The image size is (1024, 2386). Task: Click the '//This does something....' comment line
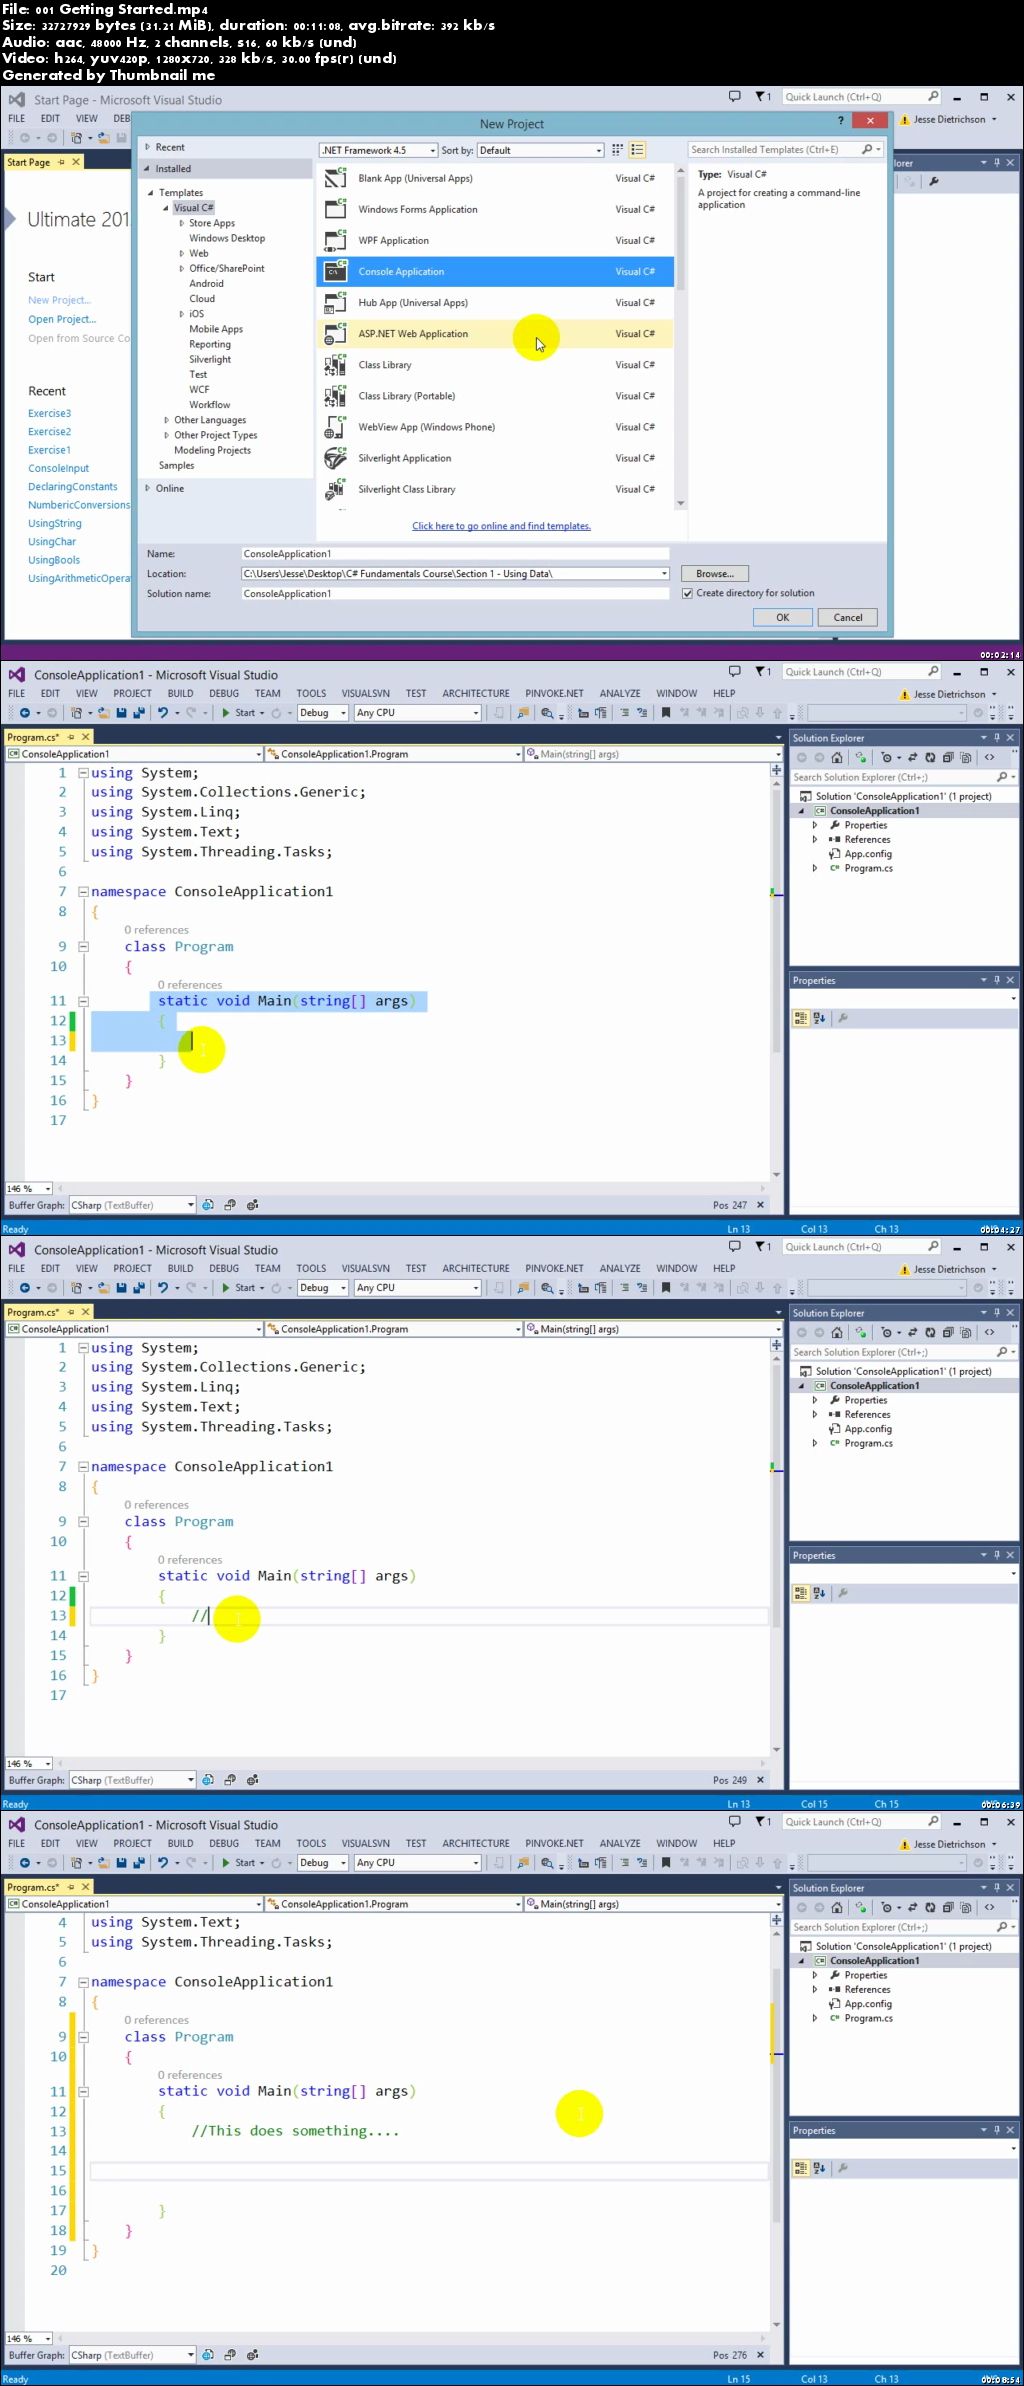[x=295, y=2131]
